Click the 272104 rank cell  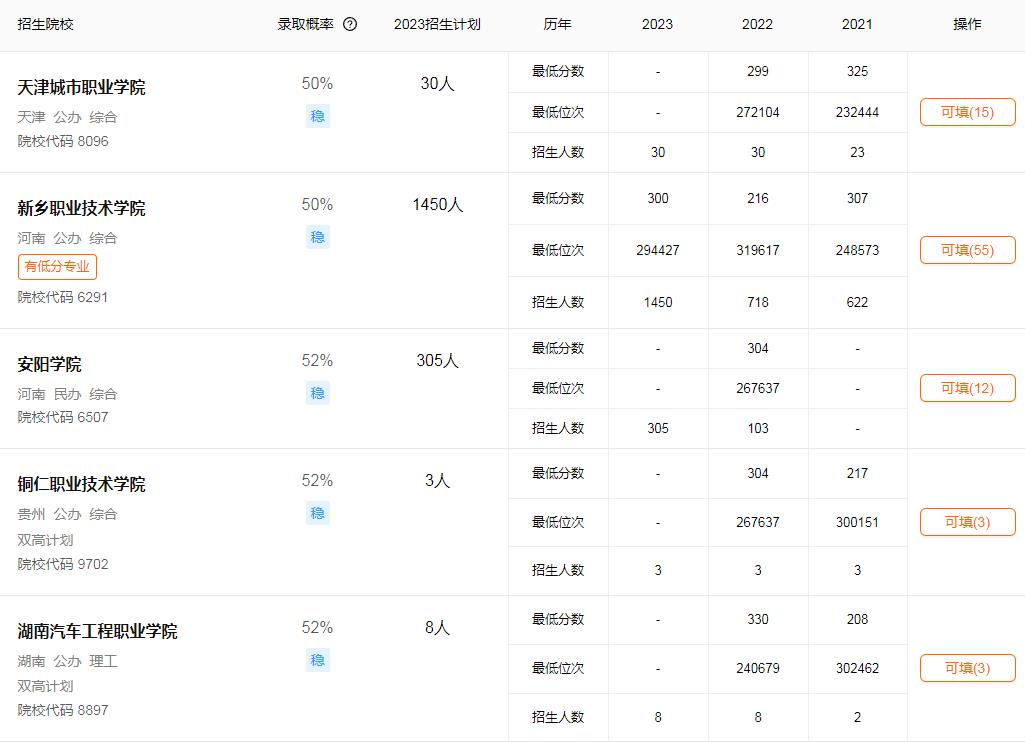pos(758,112)
